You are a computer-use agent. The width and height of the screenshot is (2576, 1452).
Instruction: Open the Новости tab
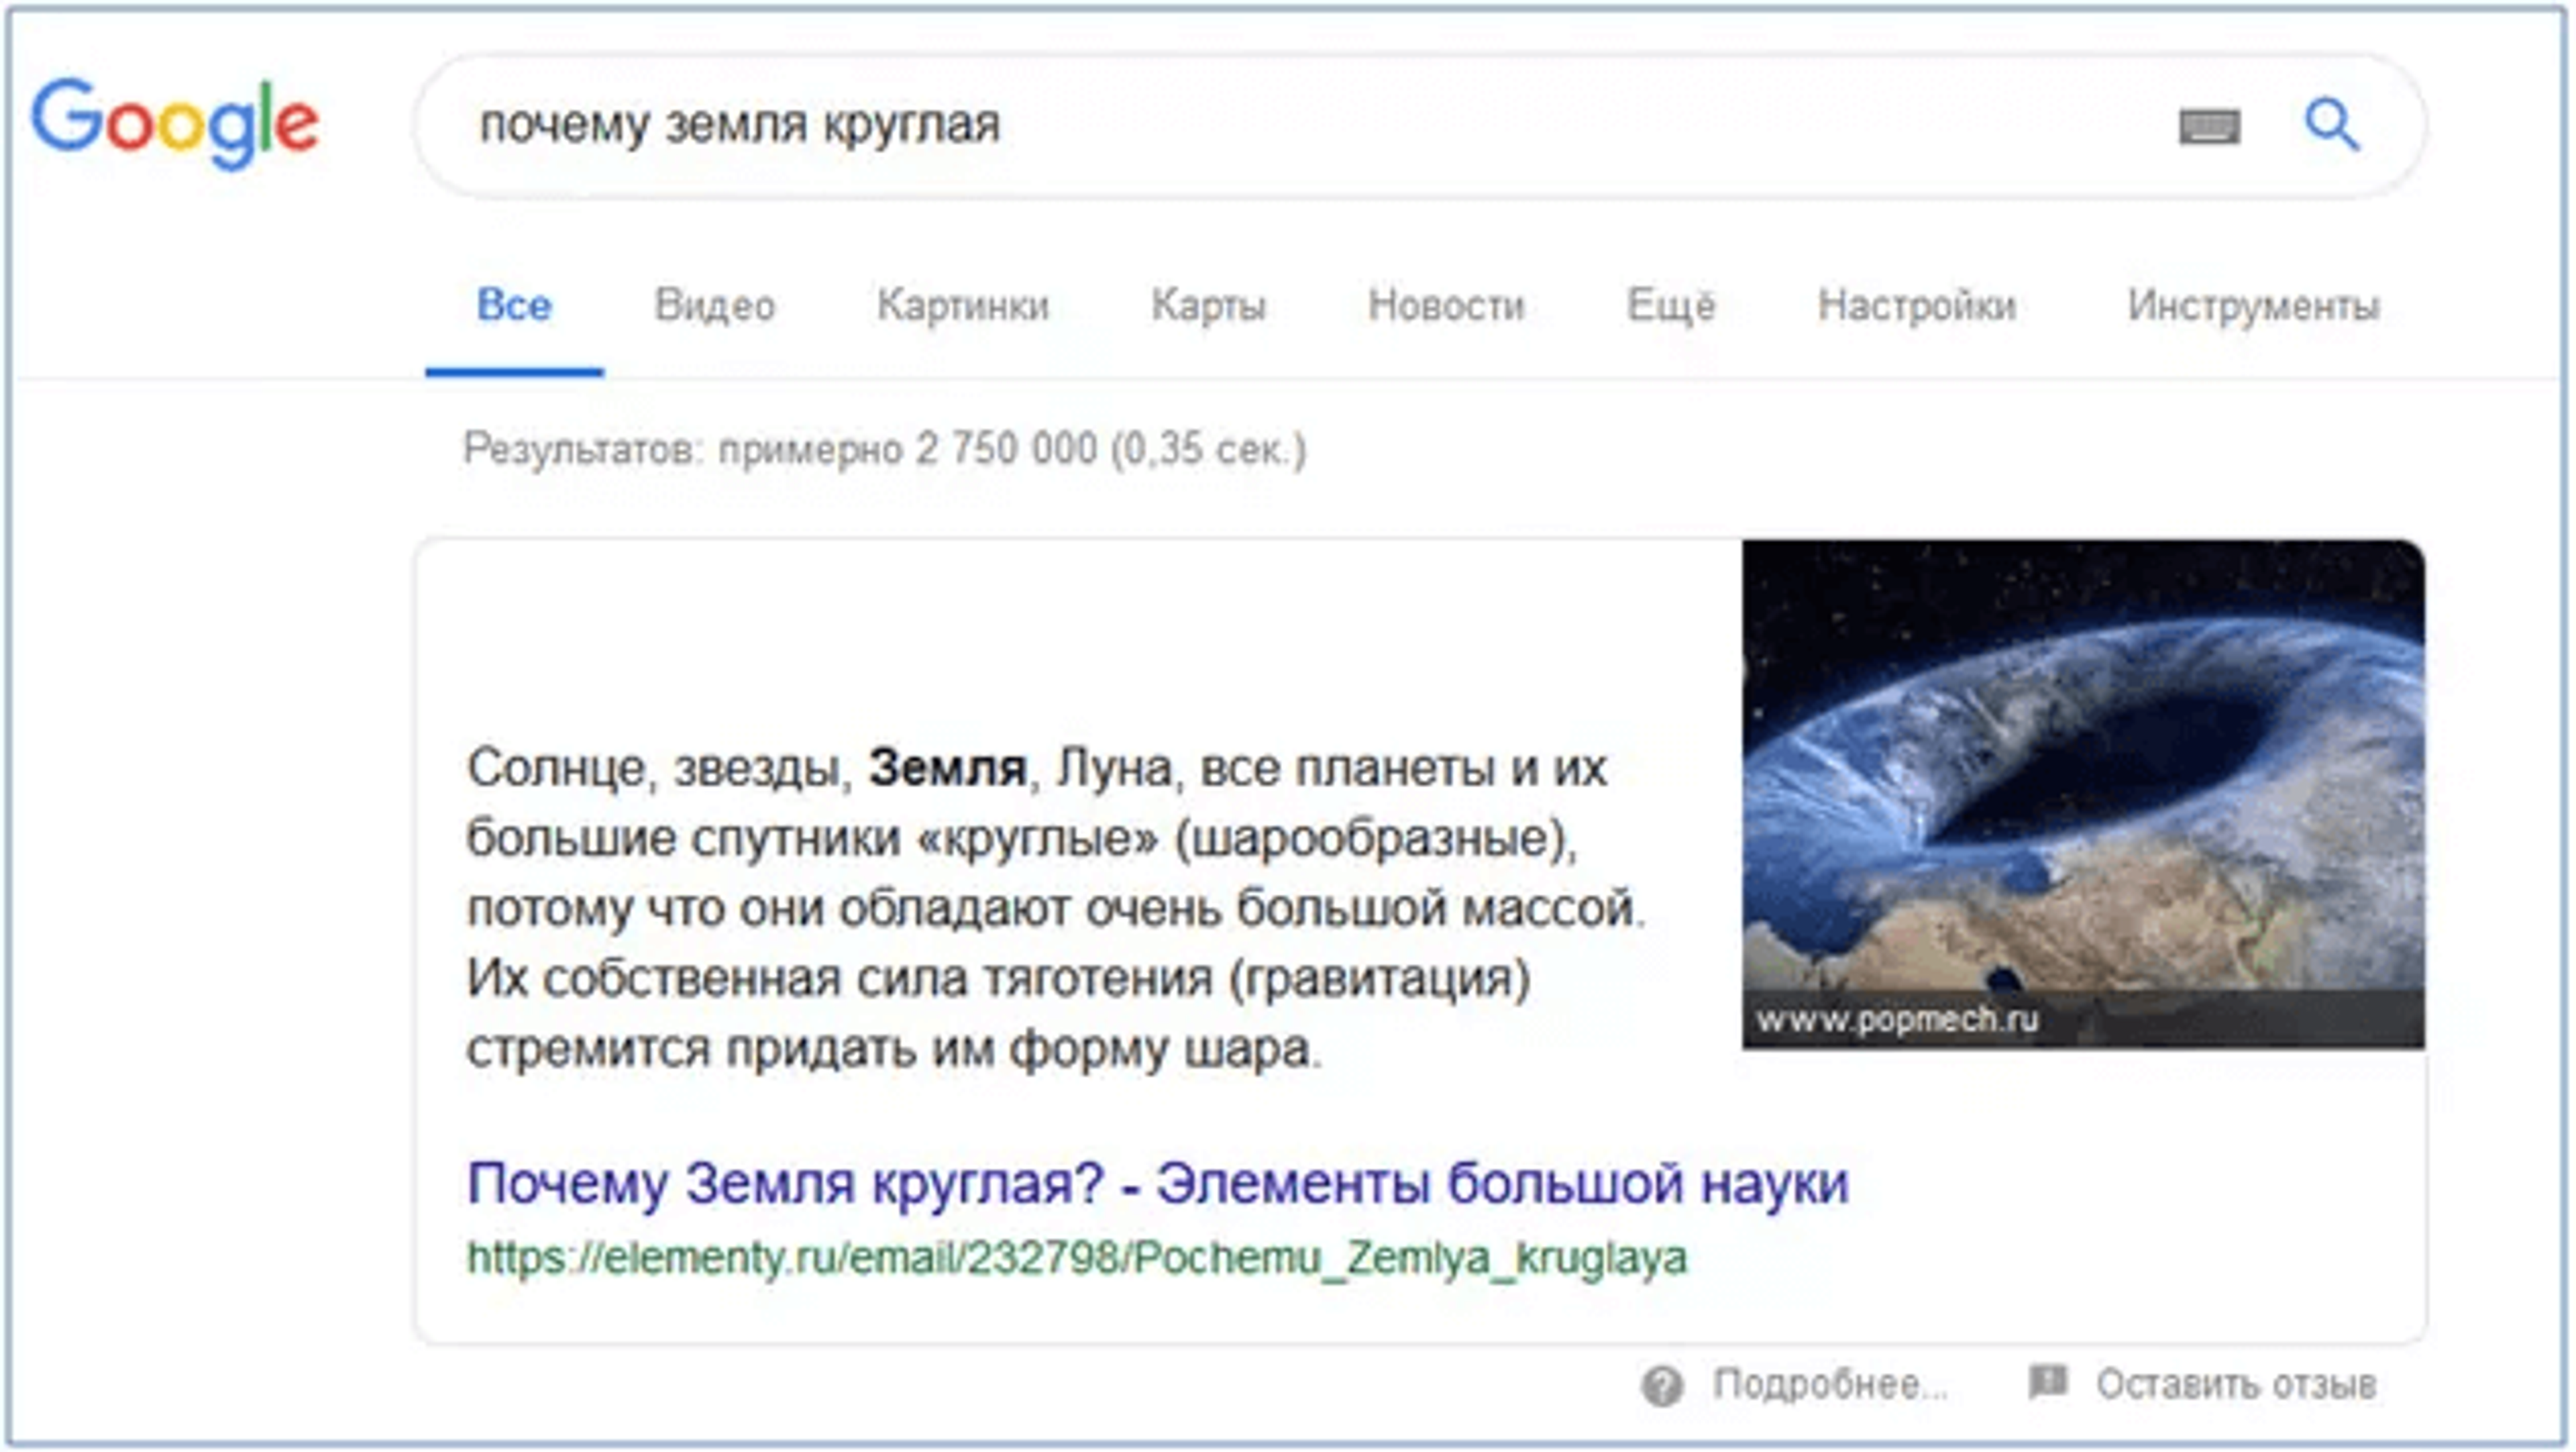(x=1445, y=305)
